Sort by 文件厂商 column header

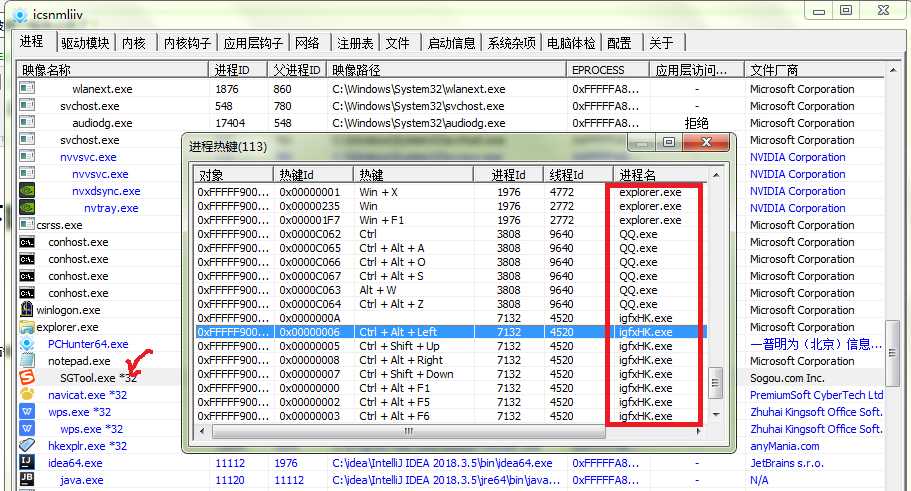(x=813, y=70)
